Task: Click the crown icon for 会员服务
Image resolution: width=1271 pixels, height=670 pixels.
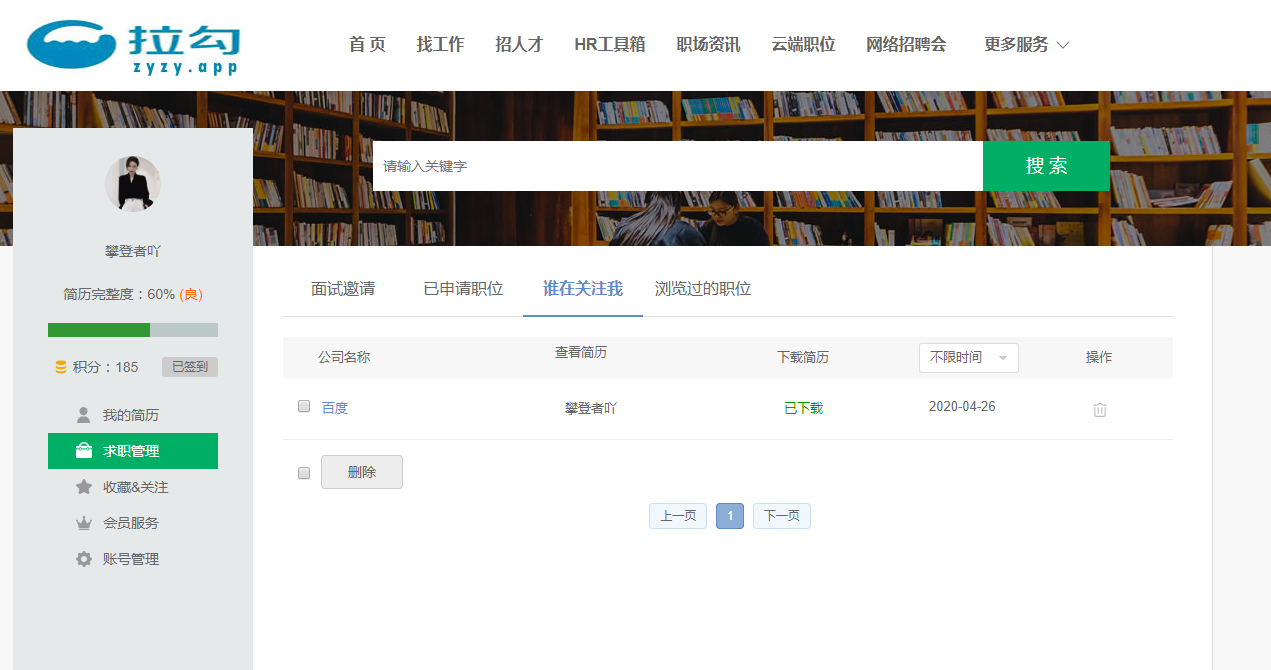Action: [84, 523]
